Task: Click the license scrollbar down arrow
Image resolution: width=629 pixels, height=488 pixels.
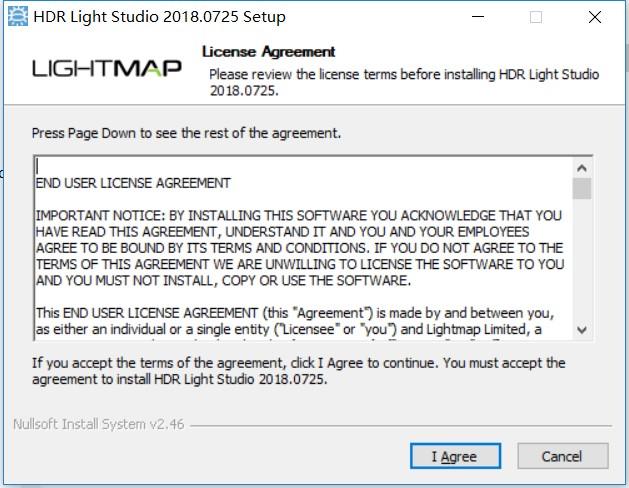Action: point(582,330)
